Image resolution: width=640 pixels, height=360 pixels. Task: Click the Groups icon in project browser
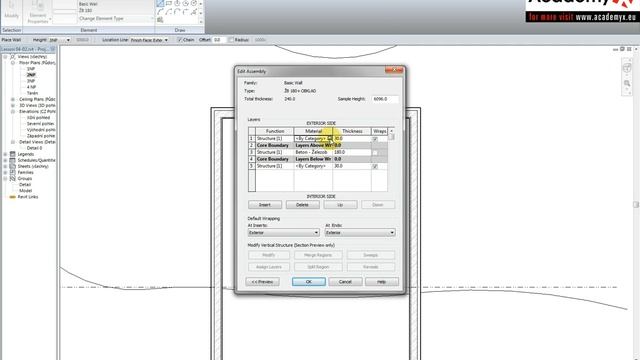[13, 179]
